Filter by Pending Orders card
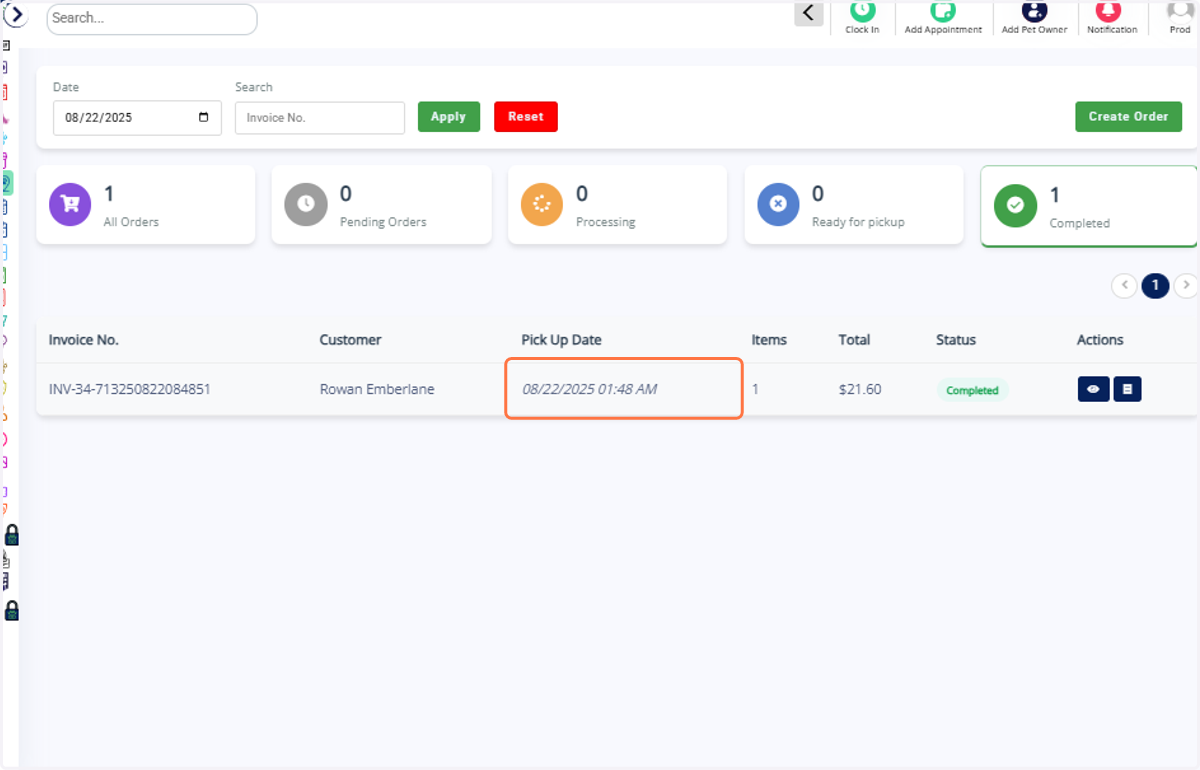 (x=381, y=205)
